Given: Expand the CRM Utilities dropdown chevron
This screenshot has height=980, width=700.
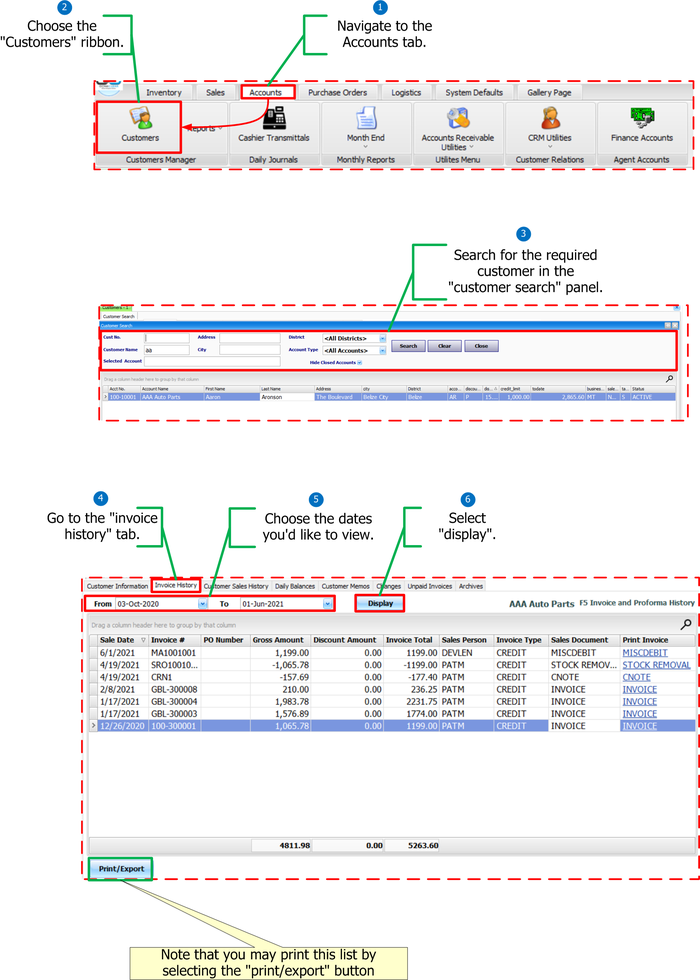Looking at the screenshot, I should tap(550, 147).
